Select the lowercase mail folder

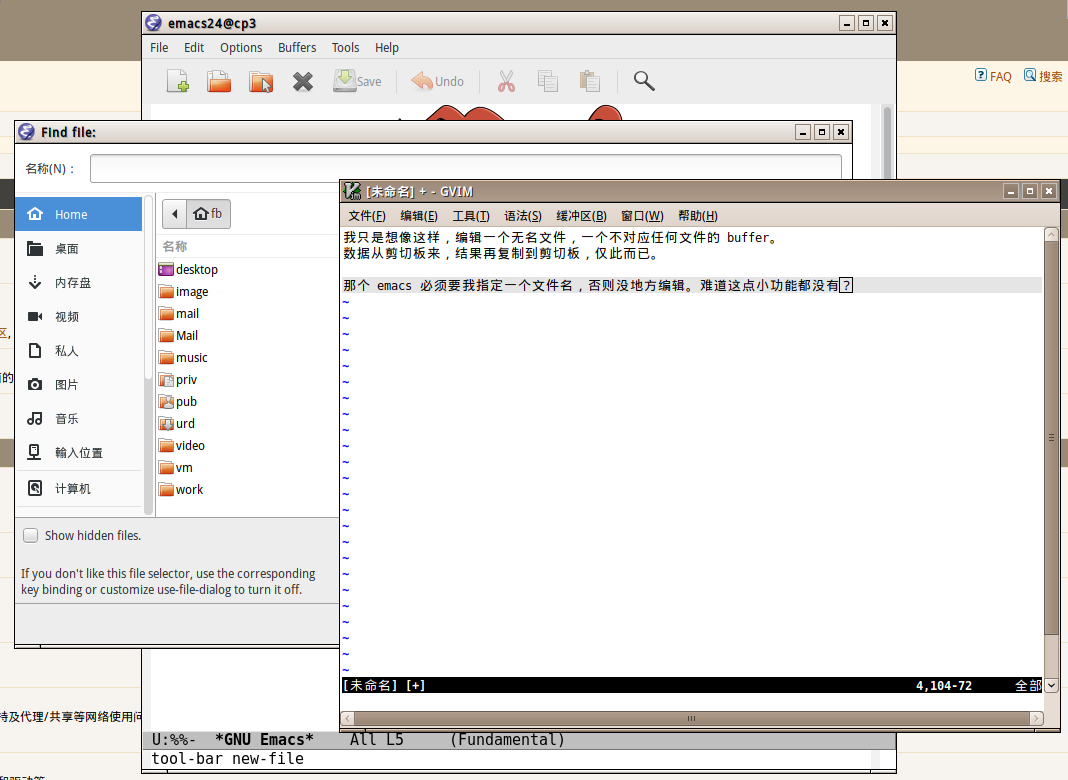point(178,313)
